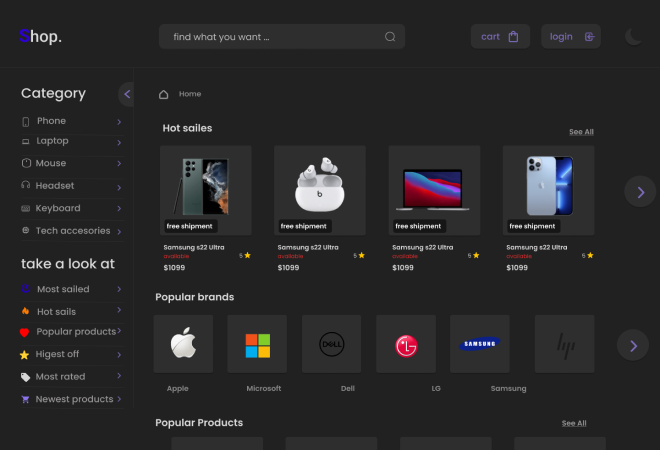The width and height of the screenshot is (660, 450).
Task: Click the Popular products heart icon
Action: click(x=24, y=333)
